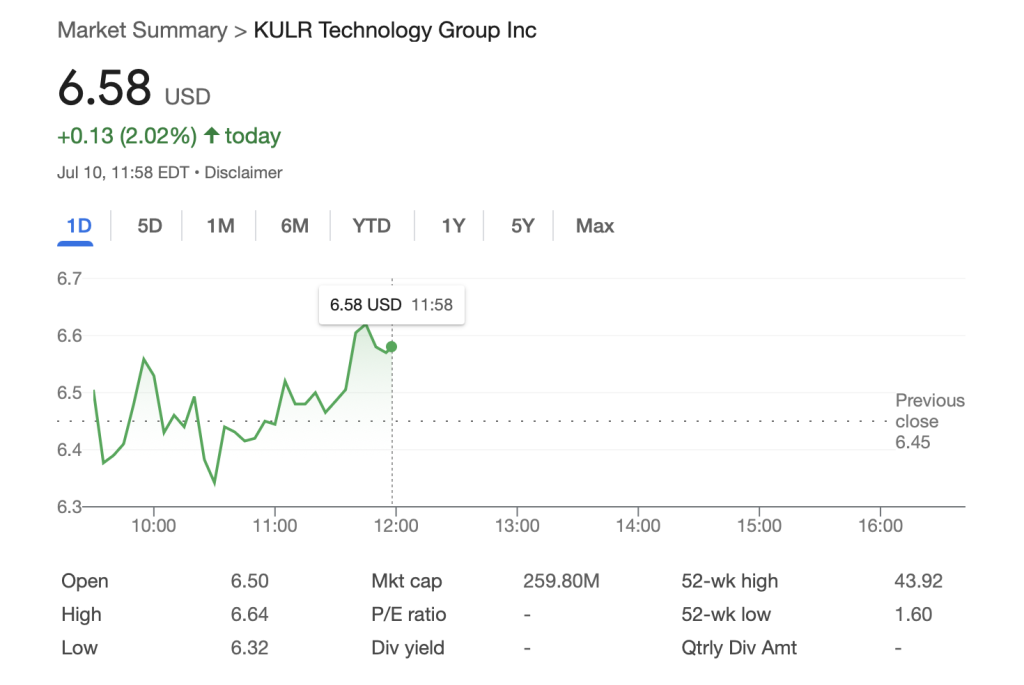Viewport: 1024px width, 685px height.
Task: Click the 12:00 time axis label
Action: click(395, 526)
